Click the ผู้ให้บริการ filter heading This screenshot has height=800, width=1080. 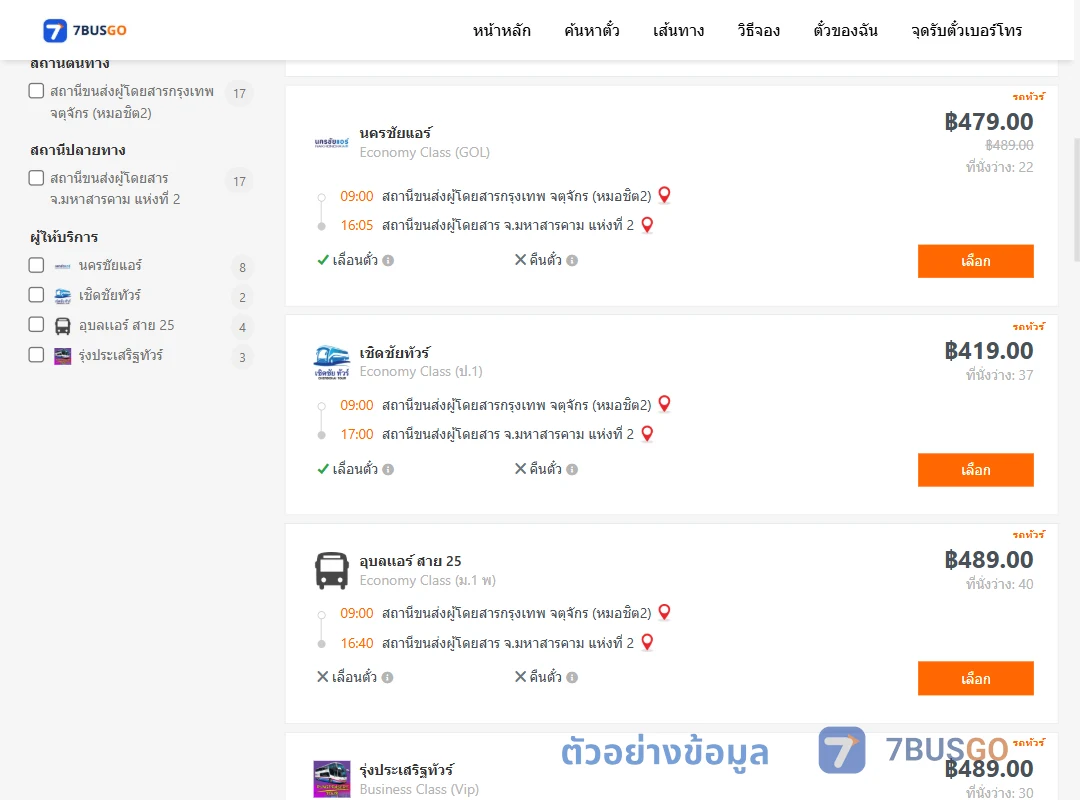[x=64, y=236]
